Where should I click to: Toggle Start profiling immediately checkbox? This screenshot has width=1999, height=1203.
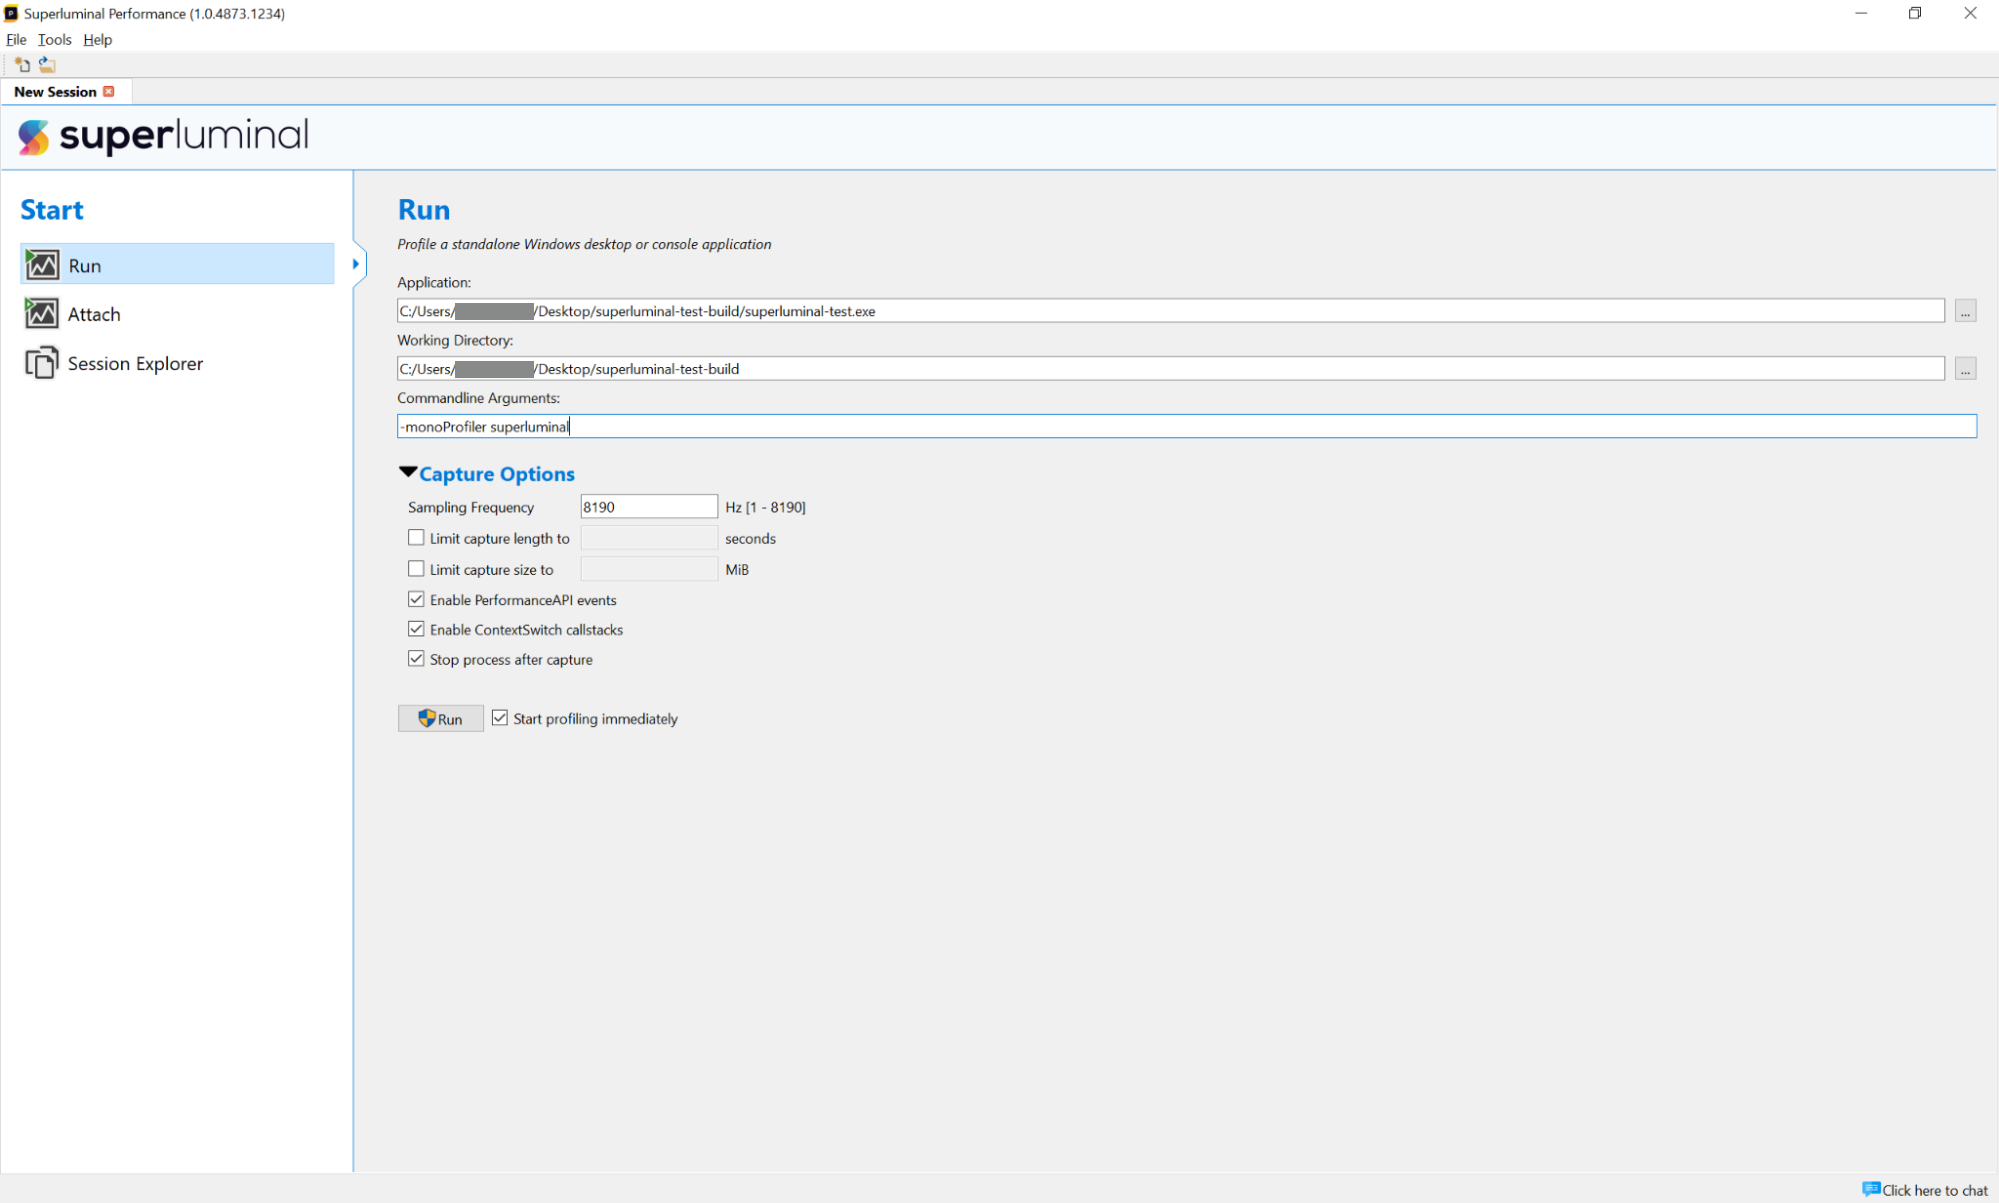pos(500,718)
